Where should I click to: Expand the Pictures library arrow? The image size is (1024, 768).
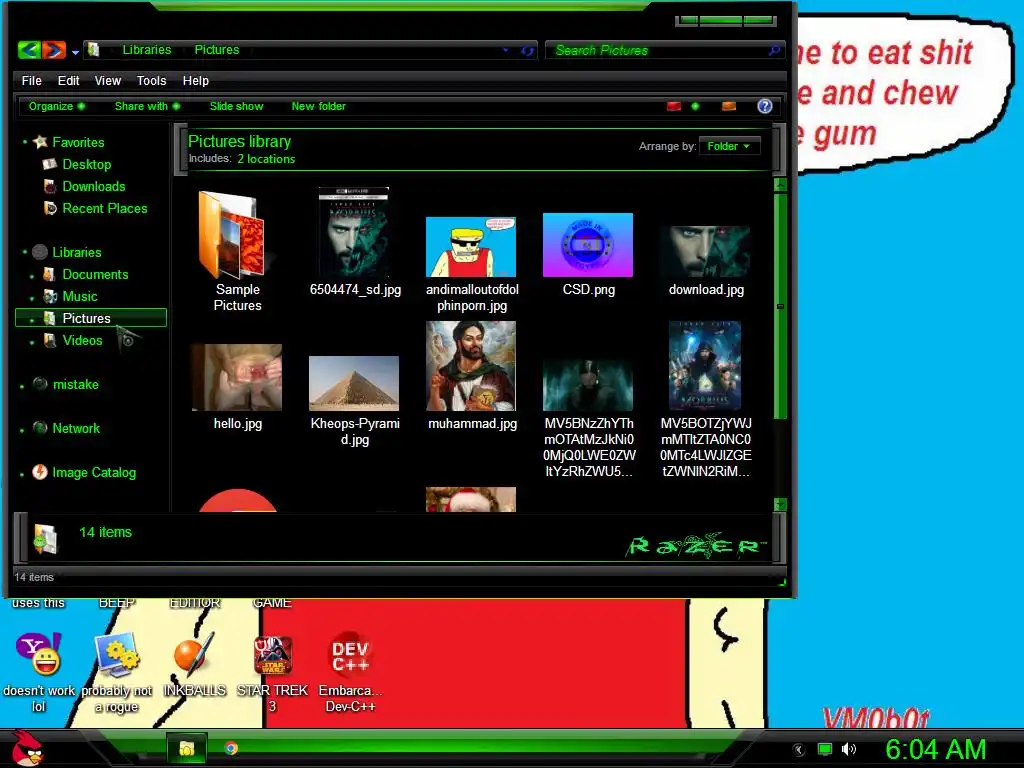32,320
